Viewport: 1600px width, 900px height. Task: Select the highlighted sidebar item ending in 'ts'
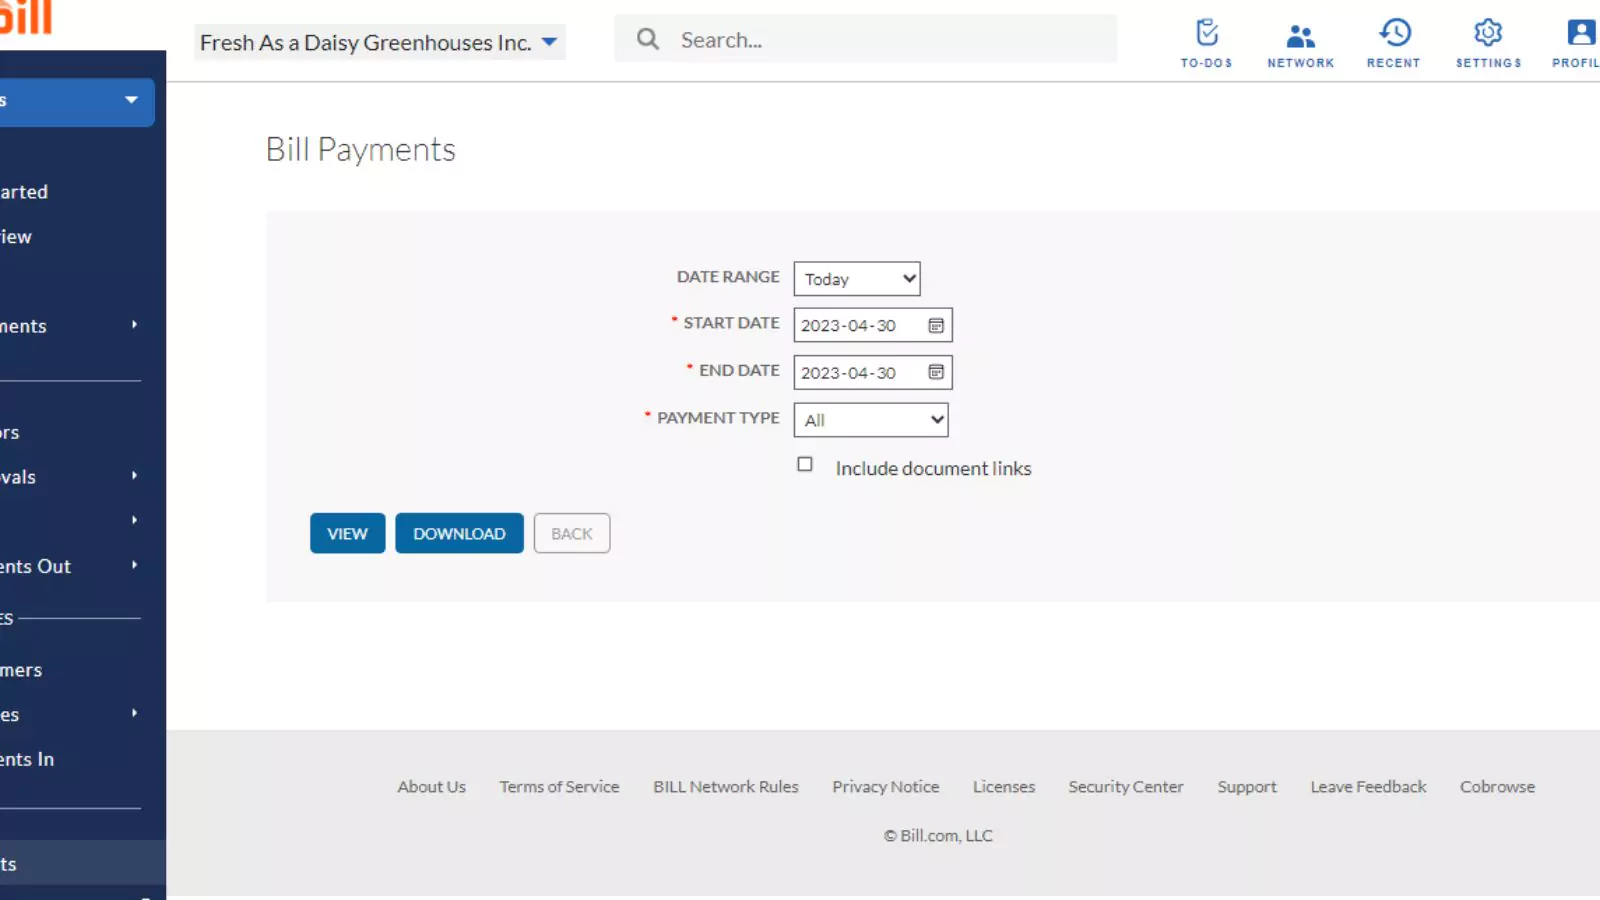[83, 864]
